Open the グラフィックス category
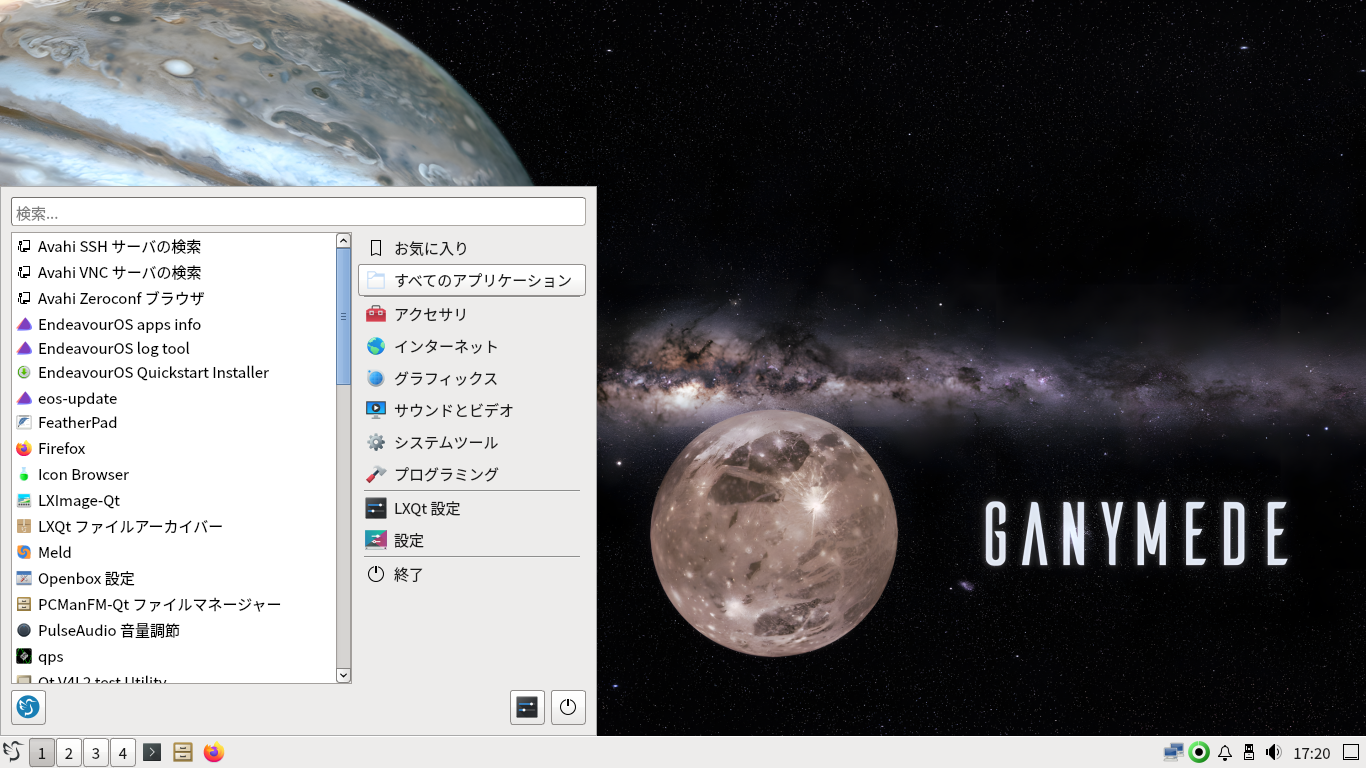 (x=472, y=378)
